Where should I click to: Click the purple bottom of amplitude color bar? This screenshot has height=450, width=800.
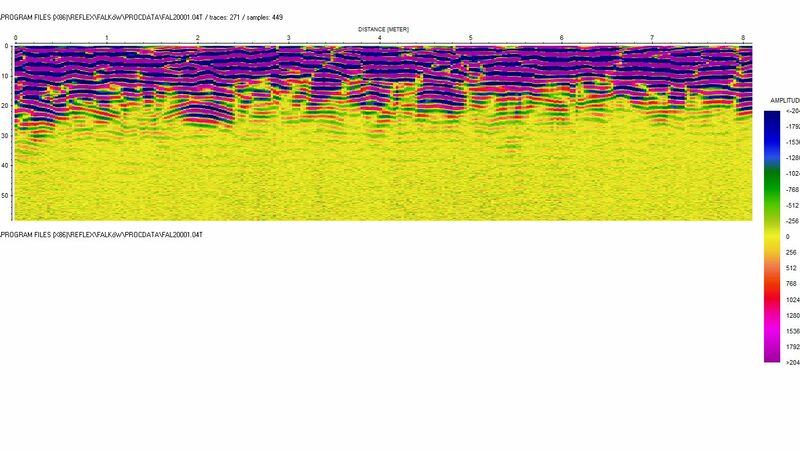[772, 350]
